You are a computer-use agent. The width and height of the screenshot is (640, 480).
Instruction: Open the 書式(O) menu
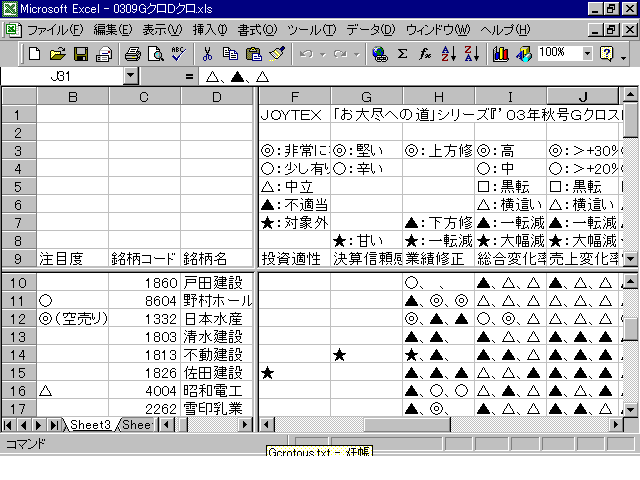(257, 30)
